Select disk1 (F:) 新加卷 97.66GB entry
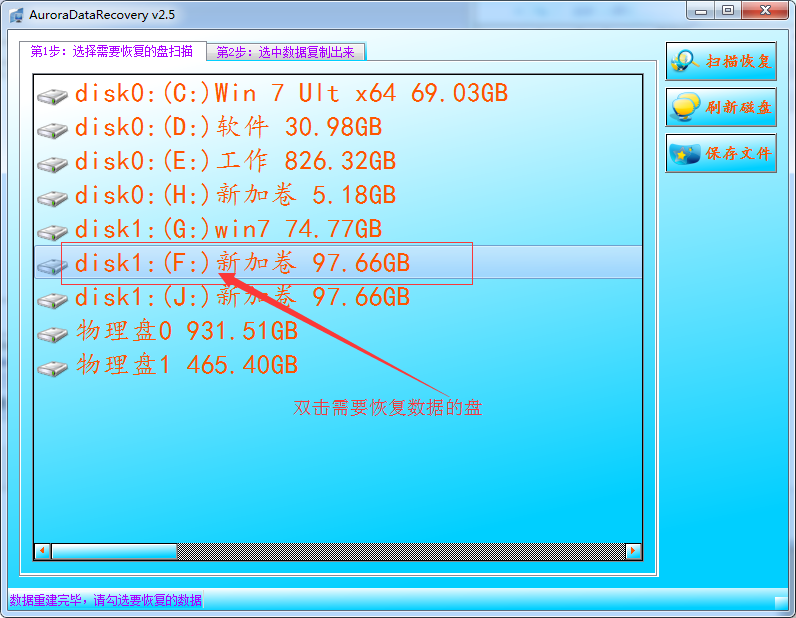The height and width of the screenshot is (618, 796). [x=242, y=263]
